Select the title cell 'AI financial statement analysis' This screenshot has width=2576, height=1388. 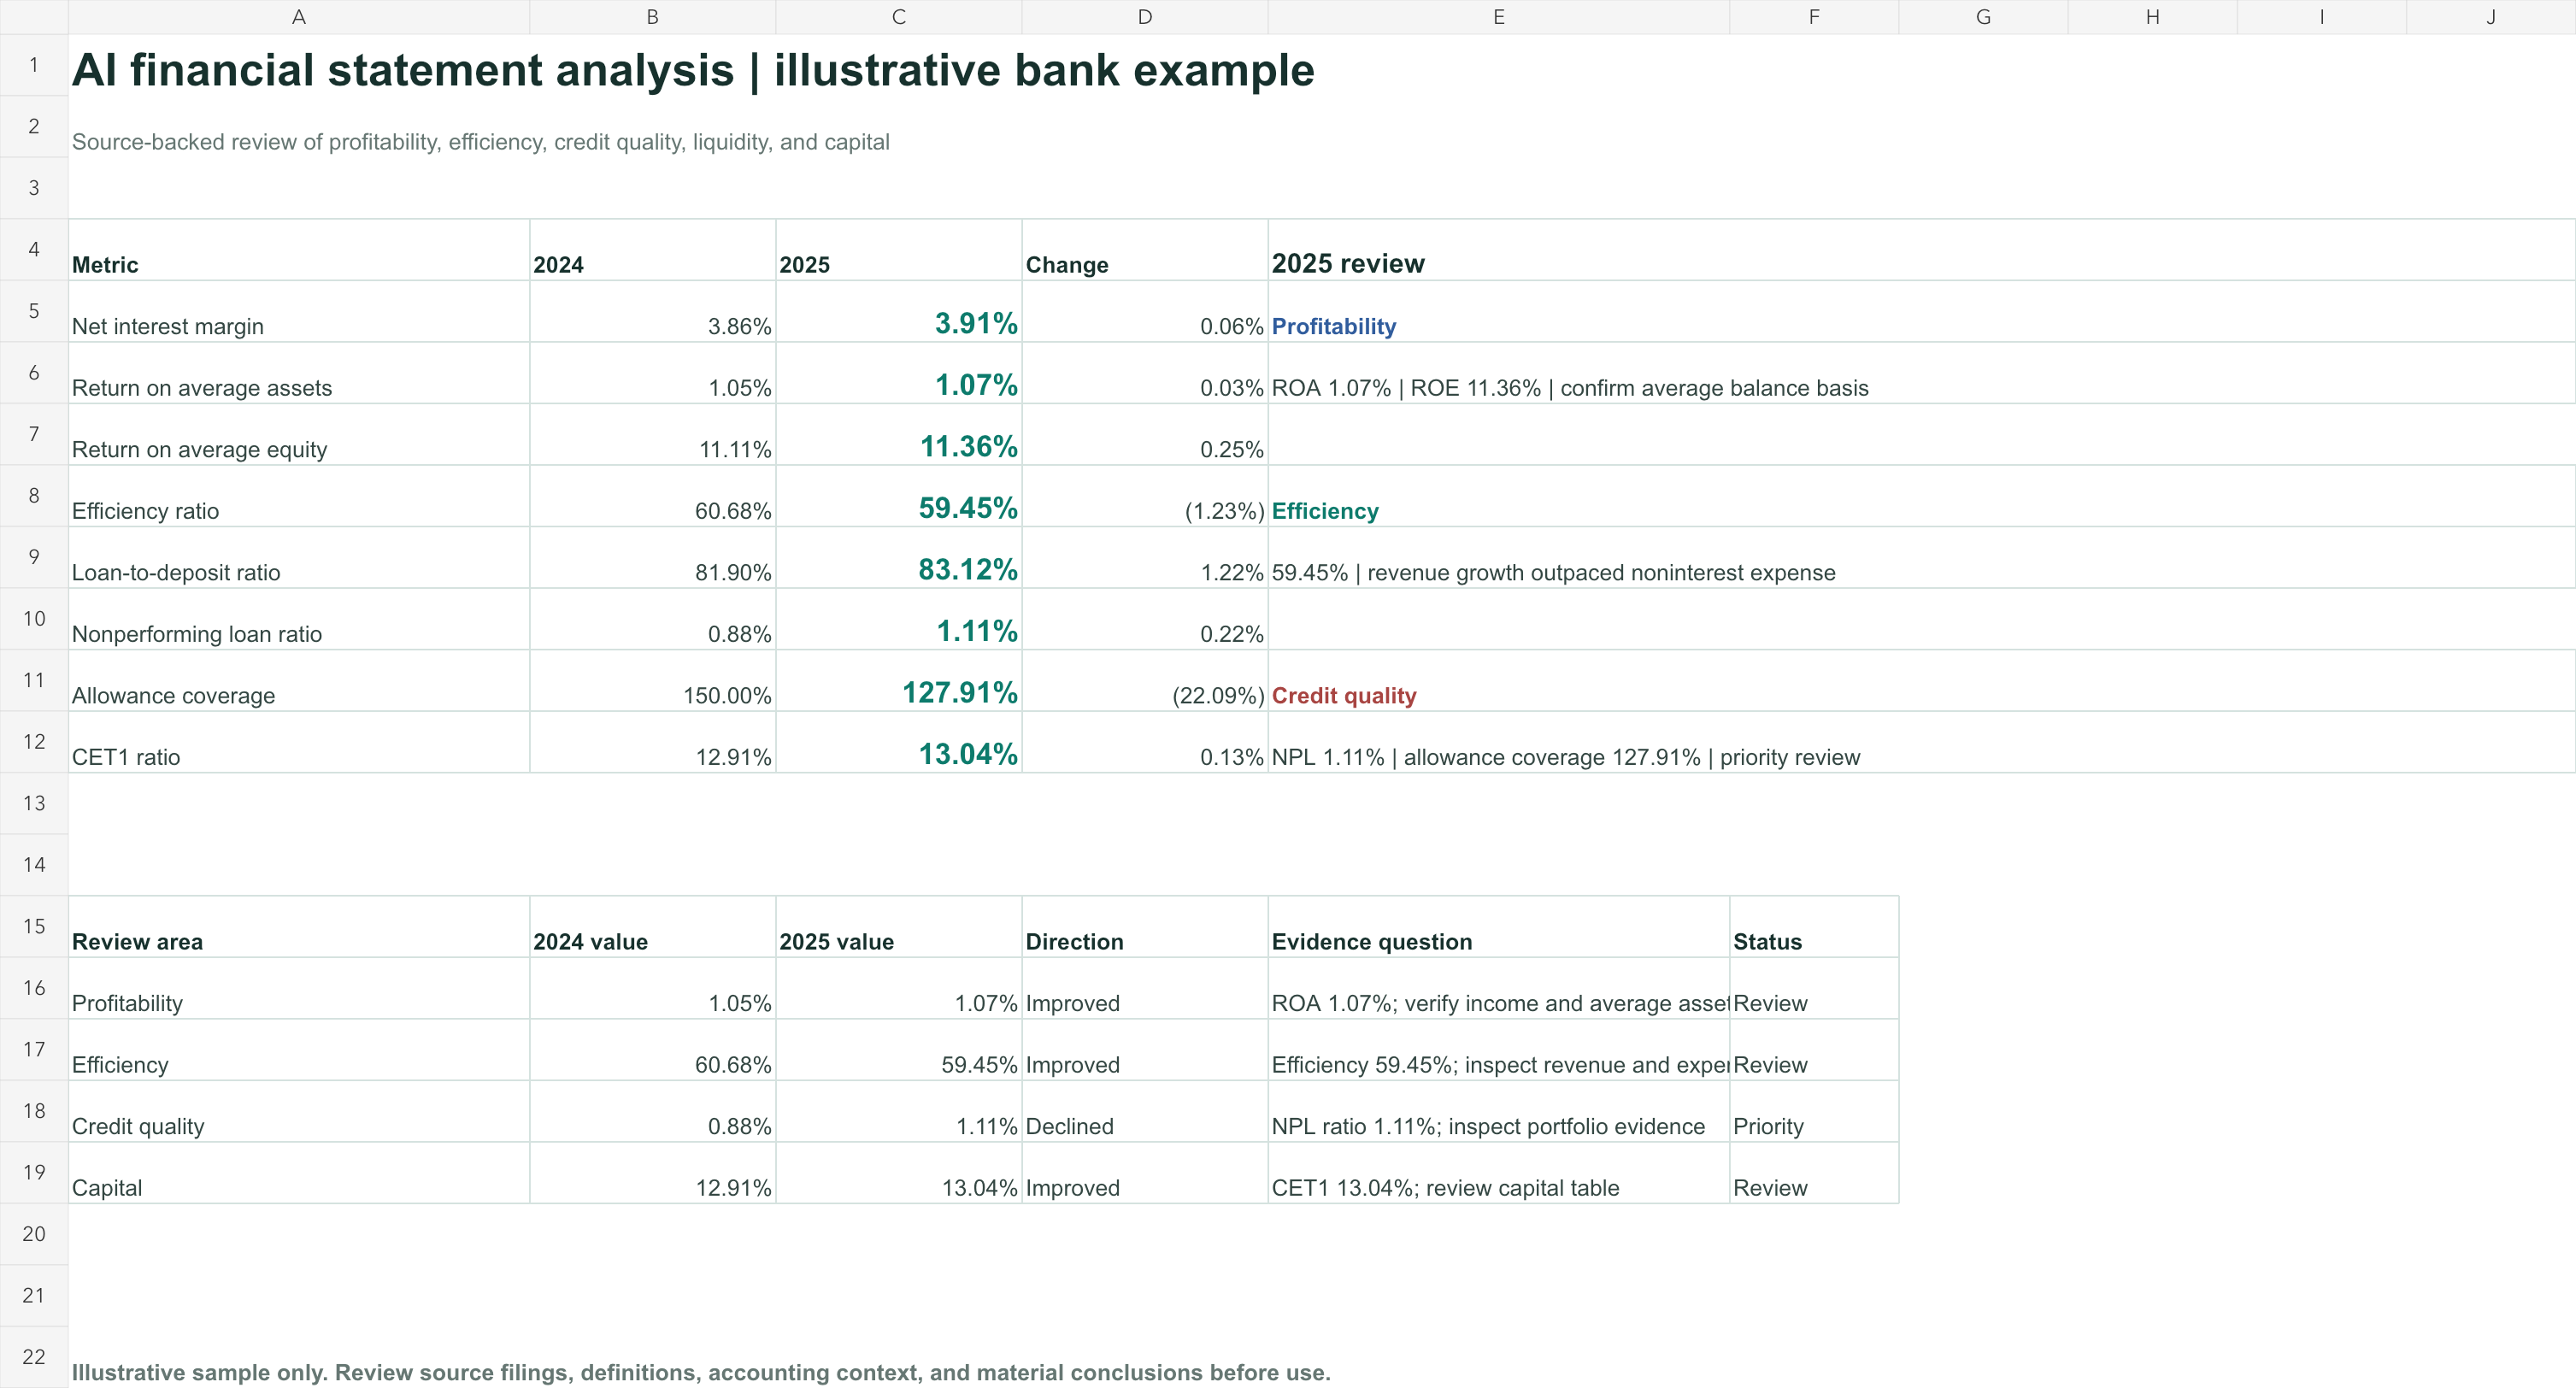(693, 70)
